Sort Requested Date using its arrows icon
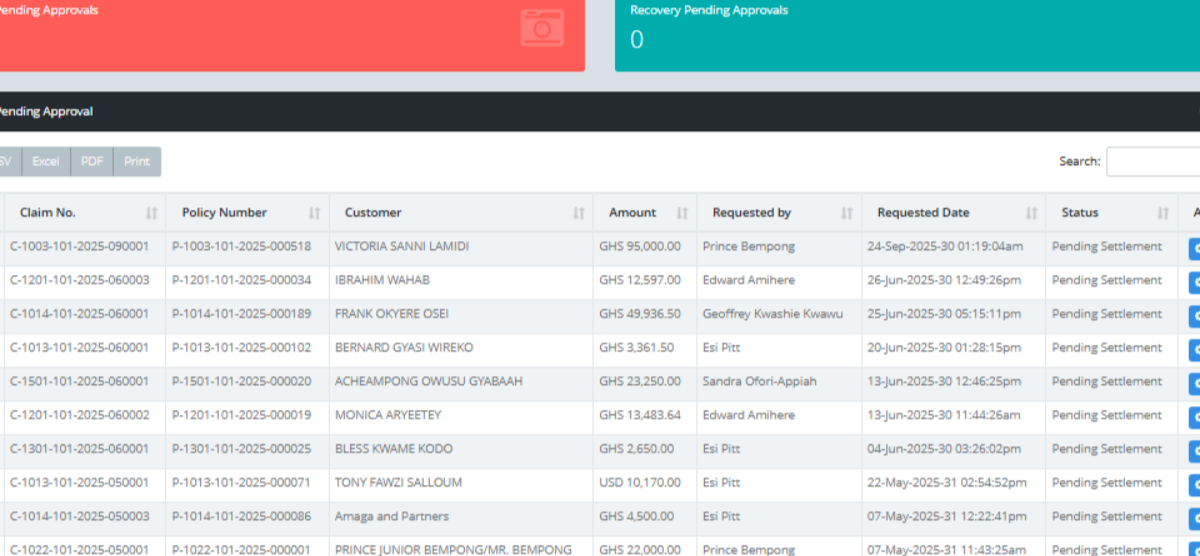The width and height of the screenshot is (1200, 556). (1032, 213)
